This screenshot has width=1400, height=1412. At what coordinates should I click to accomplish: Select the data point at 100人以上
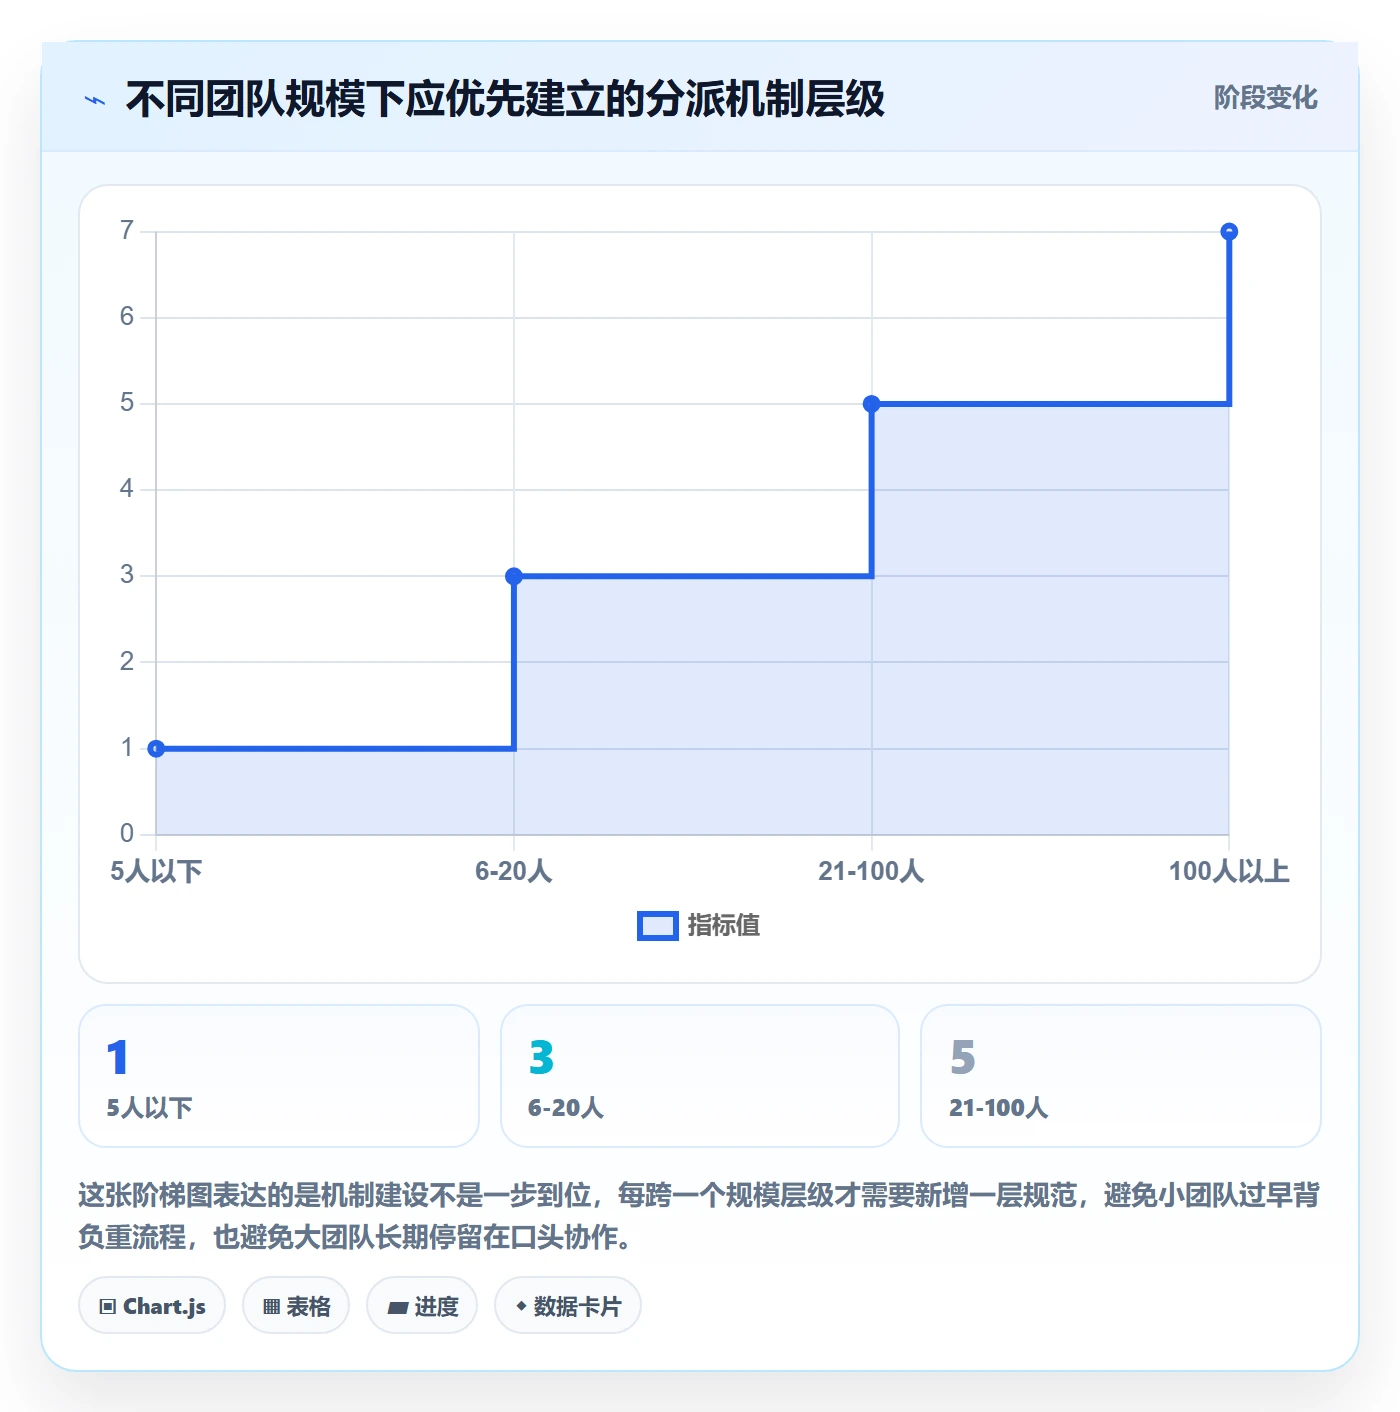(x=1229, y=232)
